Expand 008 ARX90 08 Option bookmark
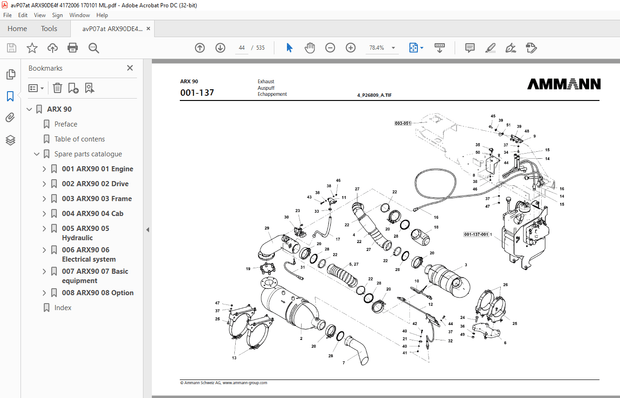Screen dimensions: 620x398 pos(44,293)
